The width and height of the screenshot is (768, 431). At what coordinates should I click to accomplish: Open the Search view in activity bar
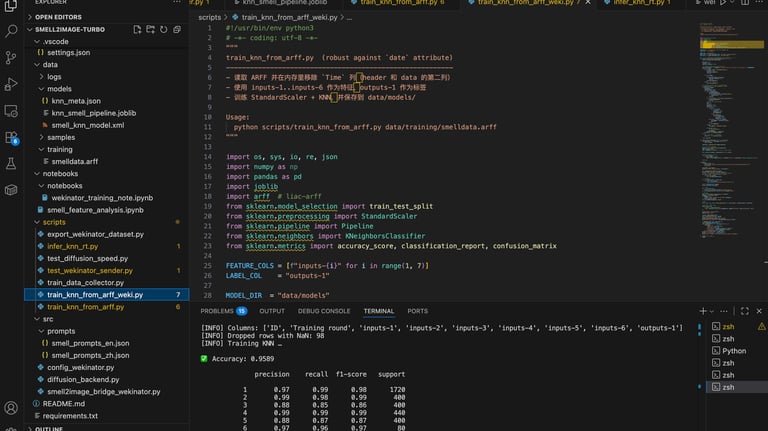[x=11, y=31]
